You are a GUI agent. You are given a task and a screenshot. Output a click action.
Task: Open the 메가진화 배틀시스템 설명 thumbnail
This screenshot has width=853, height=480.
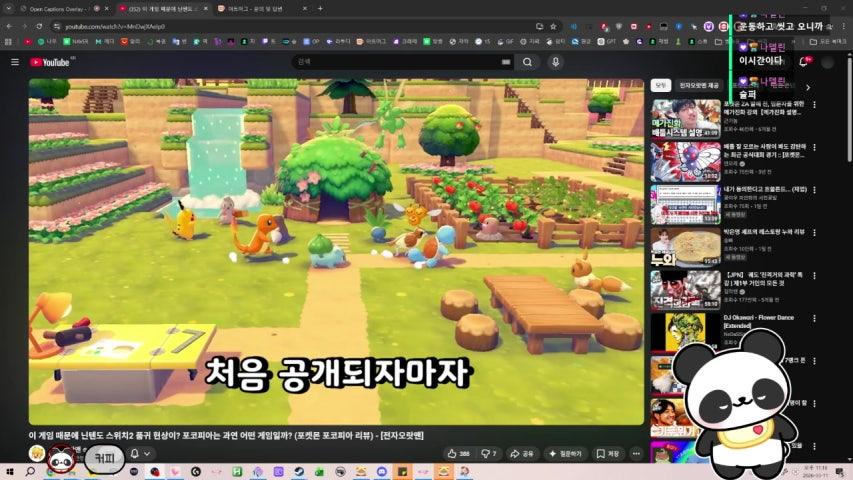pyautogui.click(x=685, y=119)
